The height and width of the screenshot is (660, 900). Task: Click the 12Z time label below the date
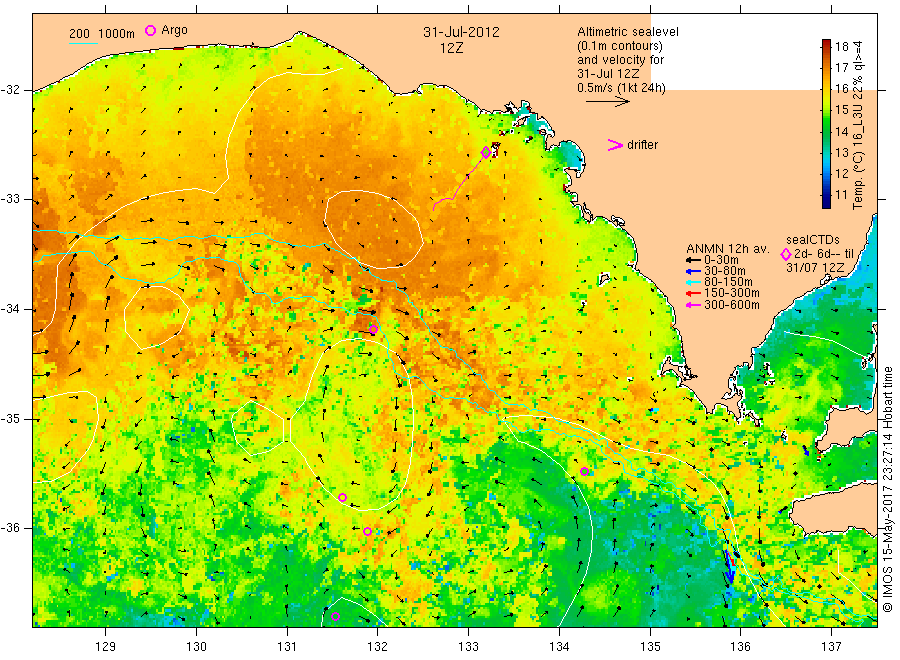[x=452, y=49]
